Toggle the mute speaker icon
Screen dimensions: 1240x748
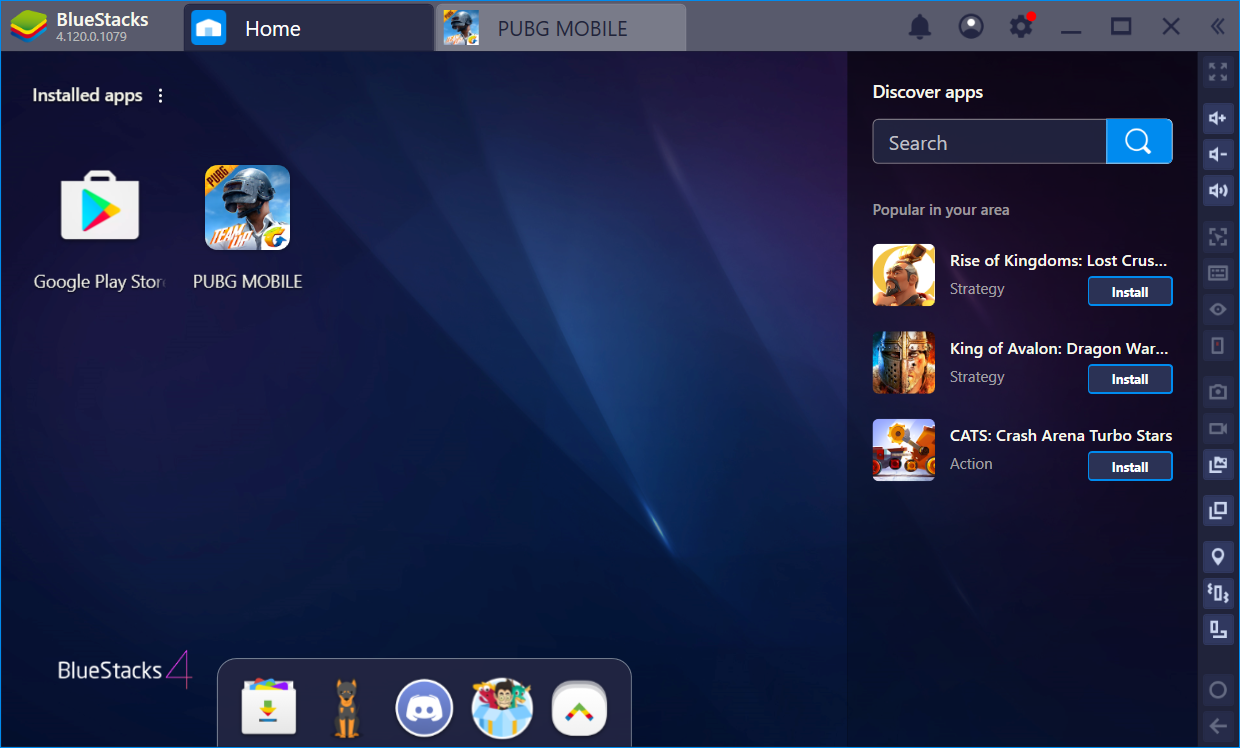[x=1217, y=190]
